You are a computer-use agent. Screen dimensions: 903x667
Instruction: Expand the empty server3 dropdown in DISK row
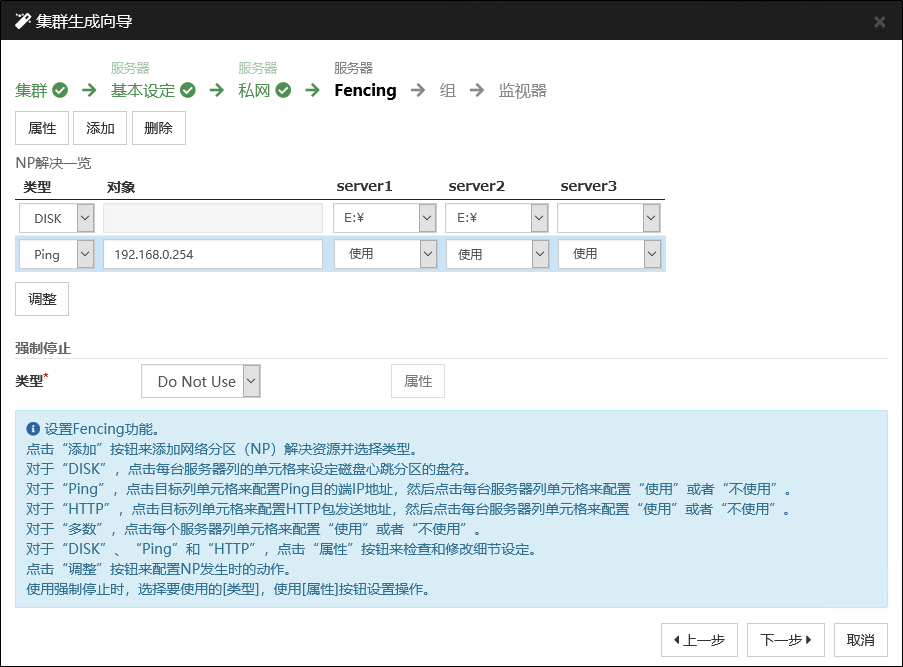(609, 218)
